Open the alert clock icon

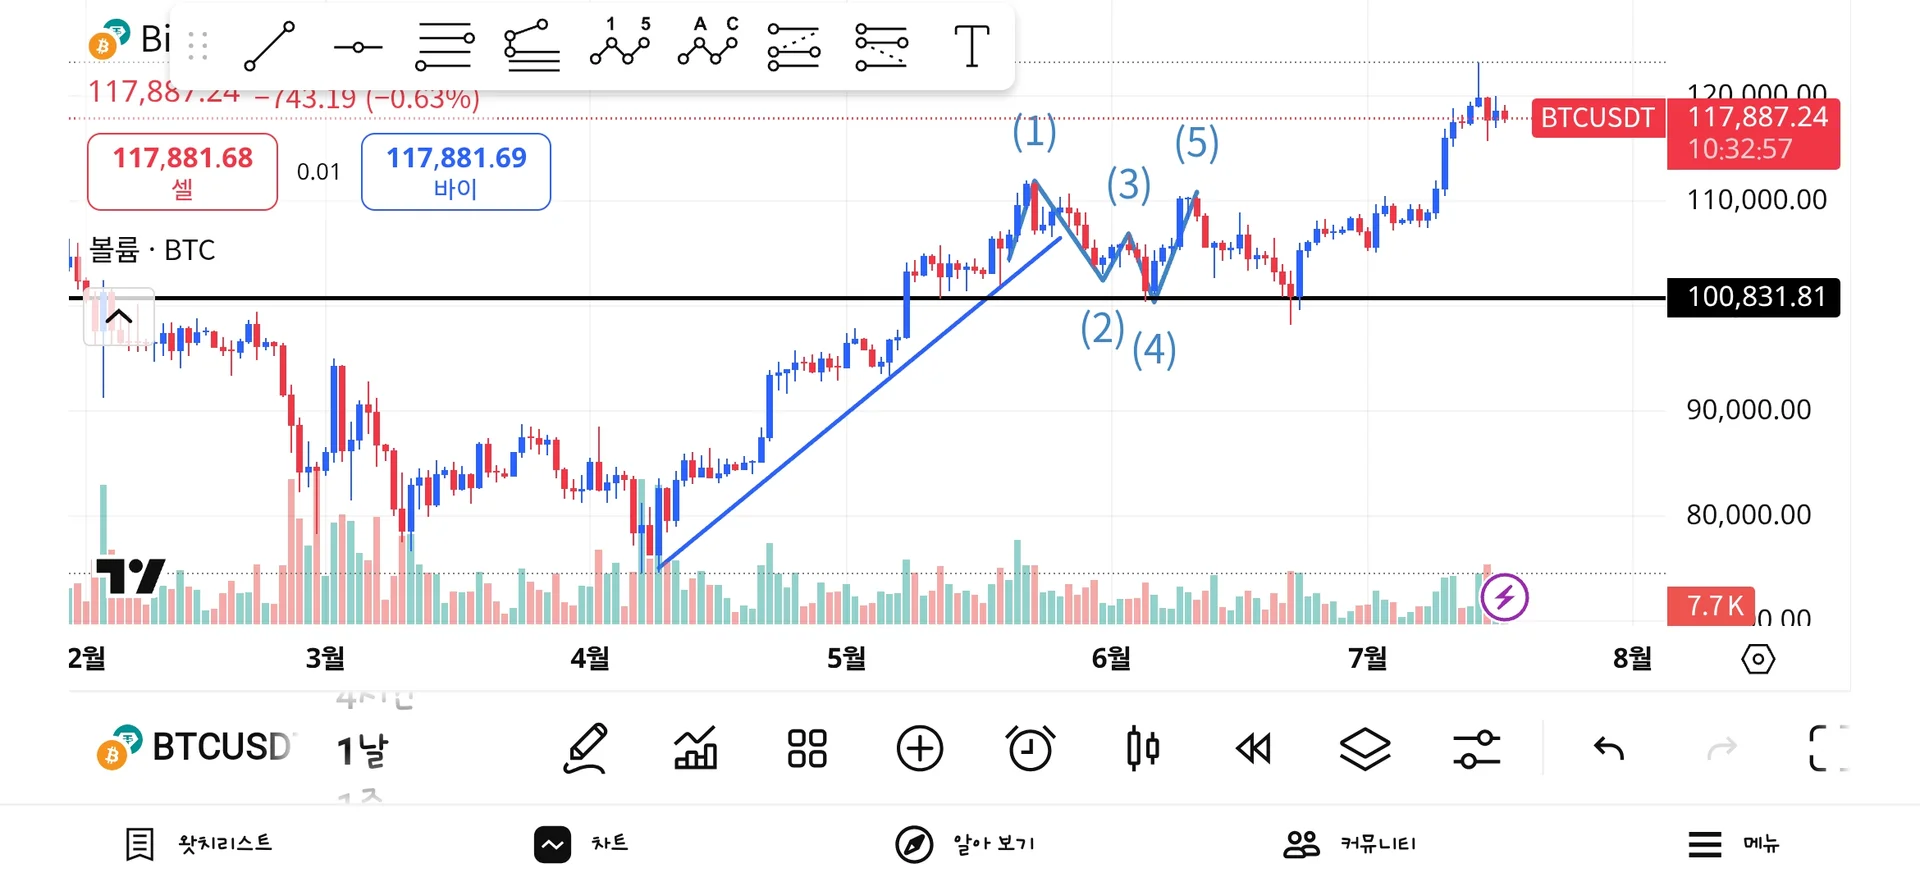pyautogui.click(x=1030, y=748)
